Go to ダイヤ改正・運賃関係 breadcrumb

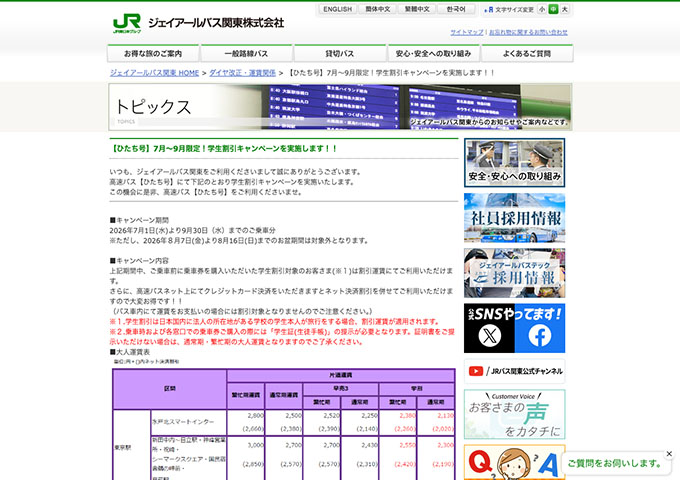tap(242, 73)
